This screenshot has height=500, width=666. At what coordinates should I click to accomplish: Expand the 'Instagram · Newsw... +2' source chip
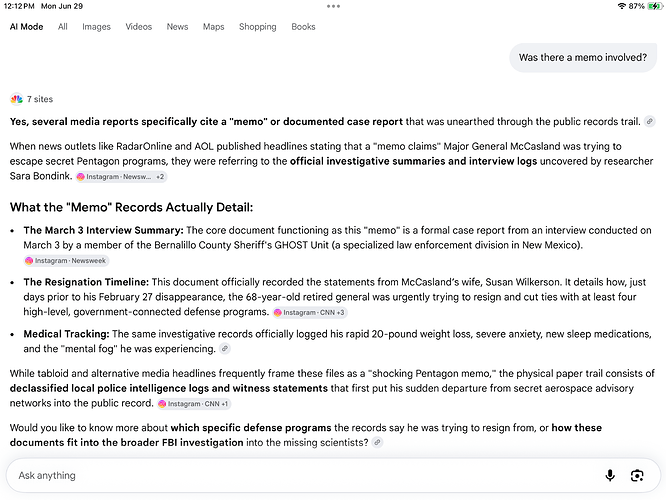tap(121, 177)
